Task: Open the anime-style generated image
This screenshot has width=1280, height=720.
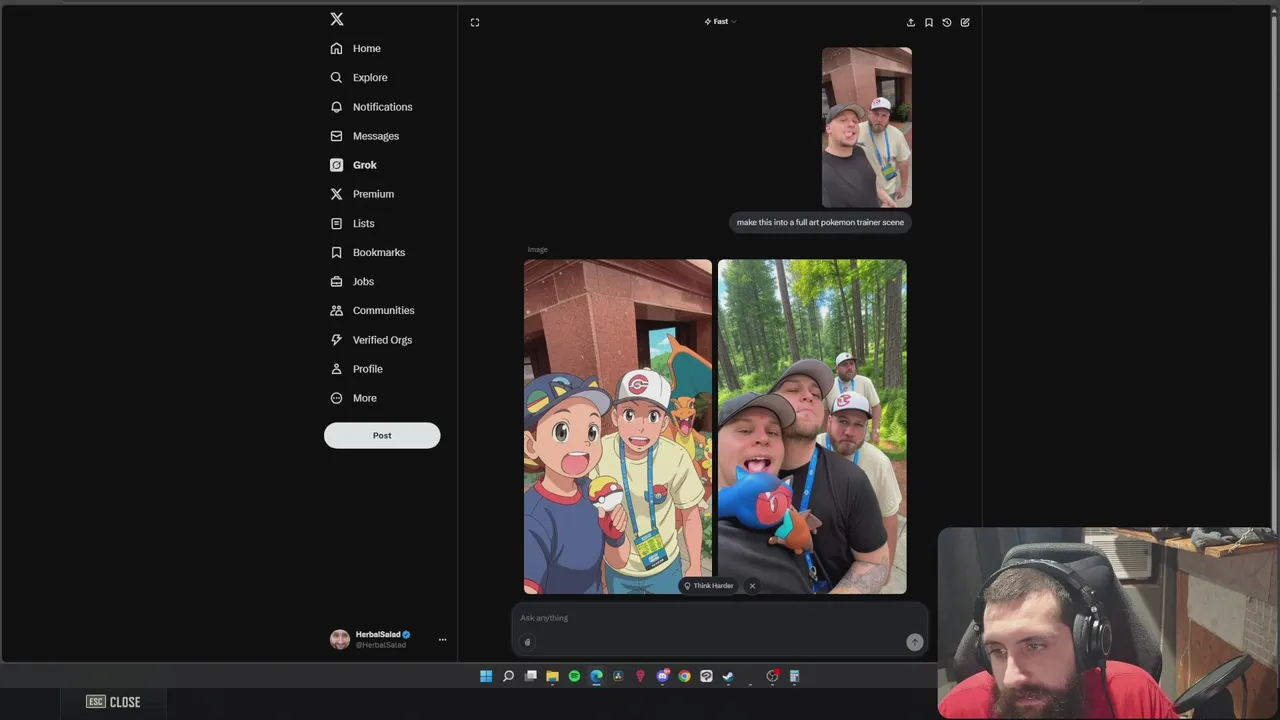Action: point(618,427)
